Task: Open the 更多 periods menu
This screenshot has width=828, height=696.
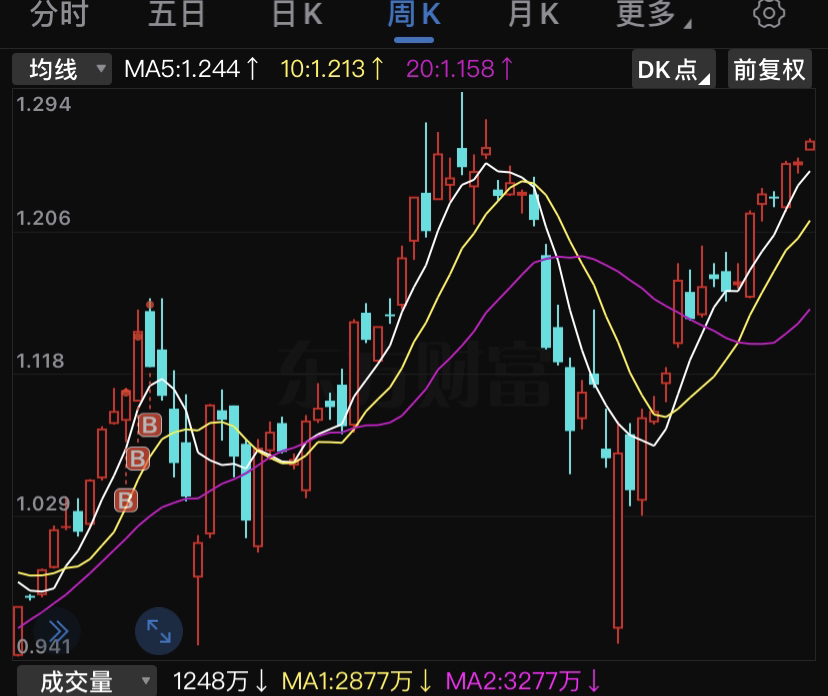Action: click(x=653, y=14)
